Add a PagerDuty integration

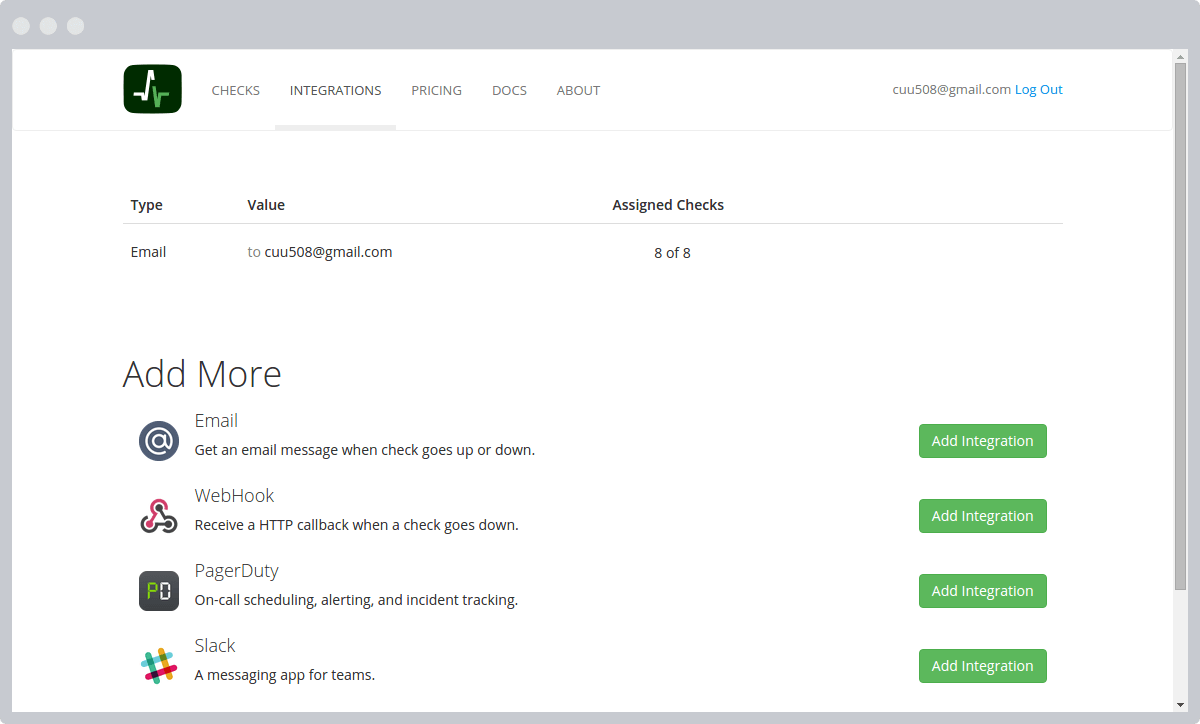(982, 591)
